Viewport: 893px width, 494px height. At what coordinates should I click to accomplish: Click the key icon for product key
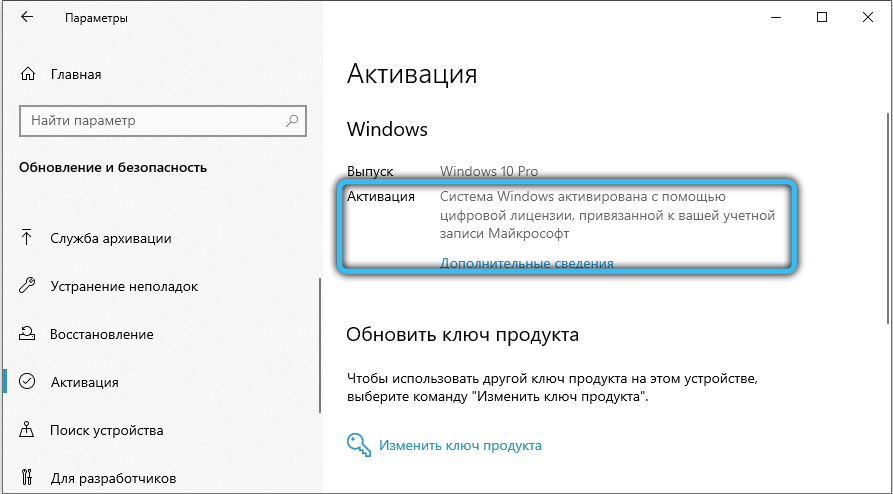(x=357, y=445)
